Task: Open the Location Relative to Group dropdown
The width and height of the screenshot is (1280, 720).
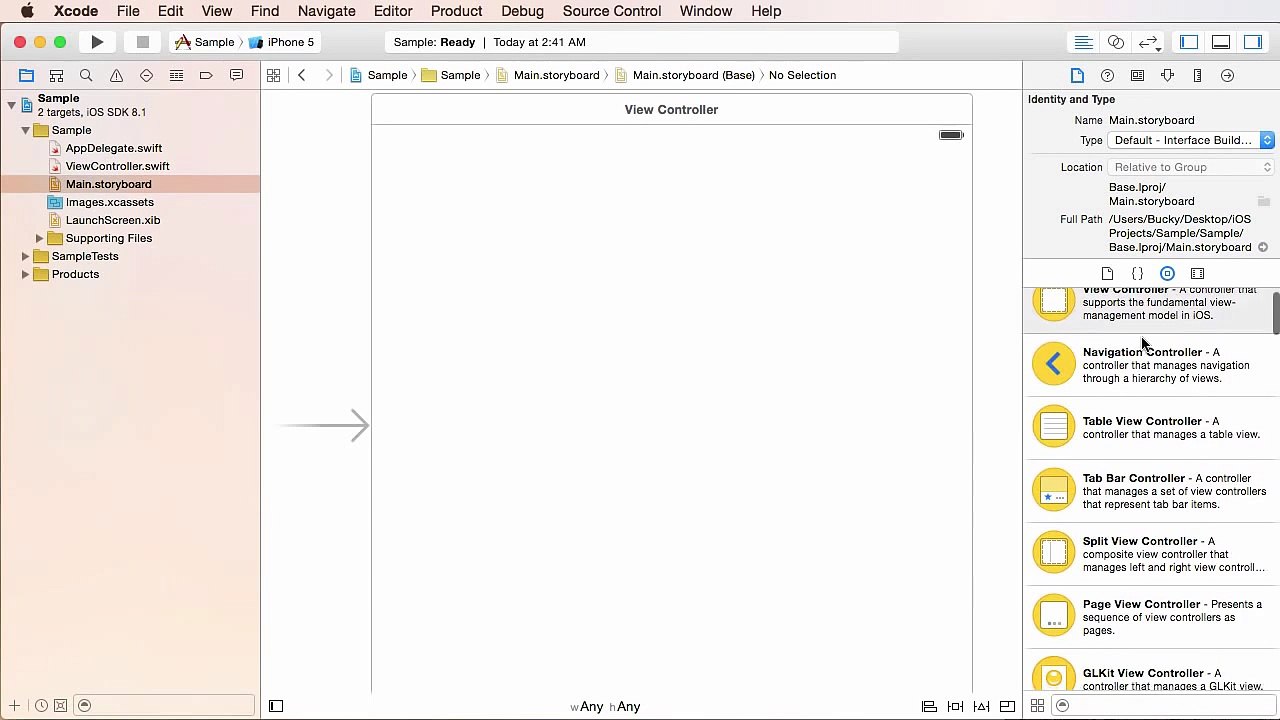Action: pyautogui.click(x=1191, y=167)
